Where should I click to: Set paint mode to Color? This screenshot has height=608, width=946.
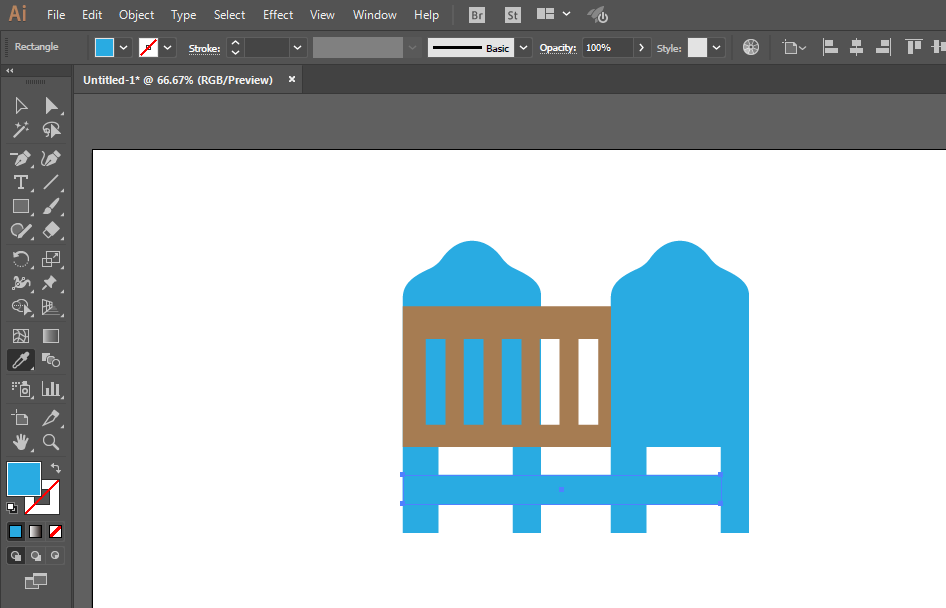(16, 531)
